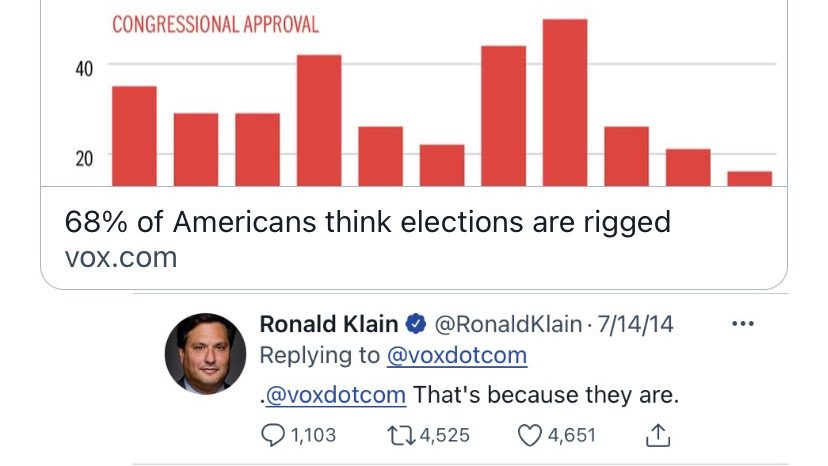The image size is (828, 466).
Task: Click the blue verified badge
Action: 416,324
